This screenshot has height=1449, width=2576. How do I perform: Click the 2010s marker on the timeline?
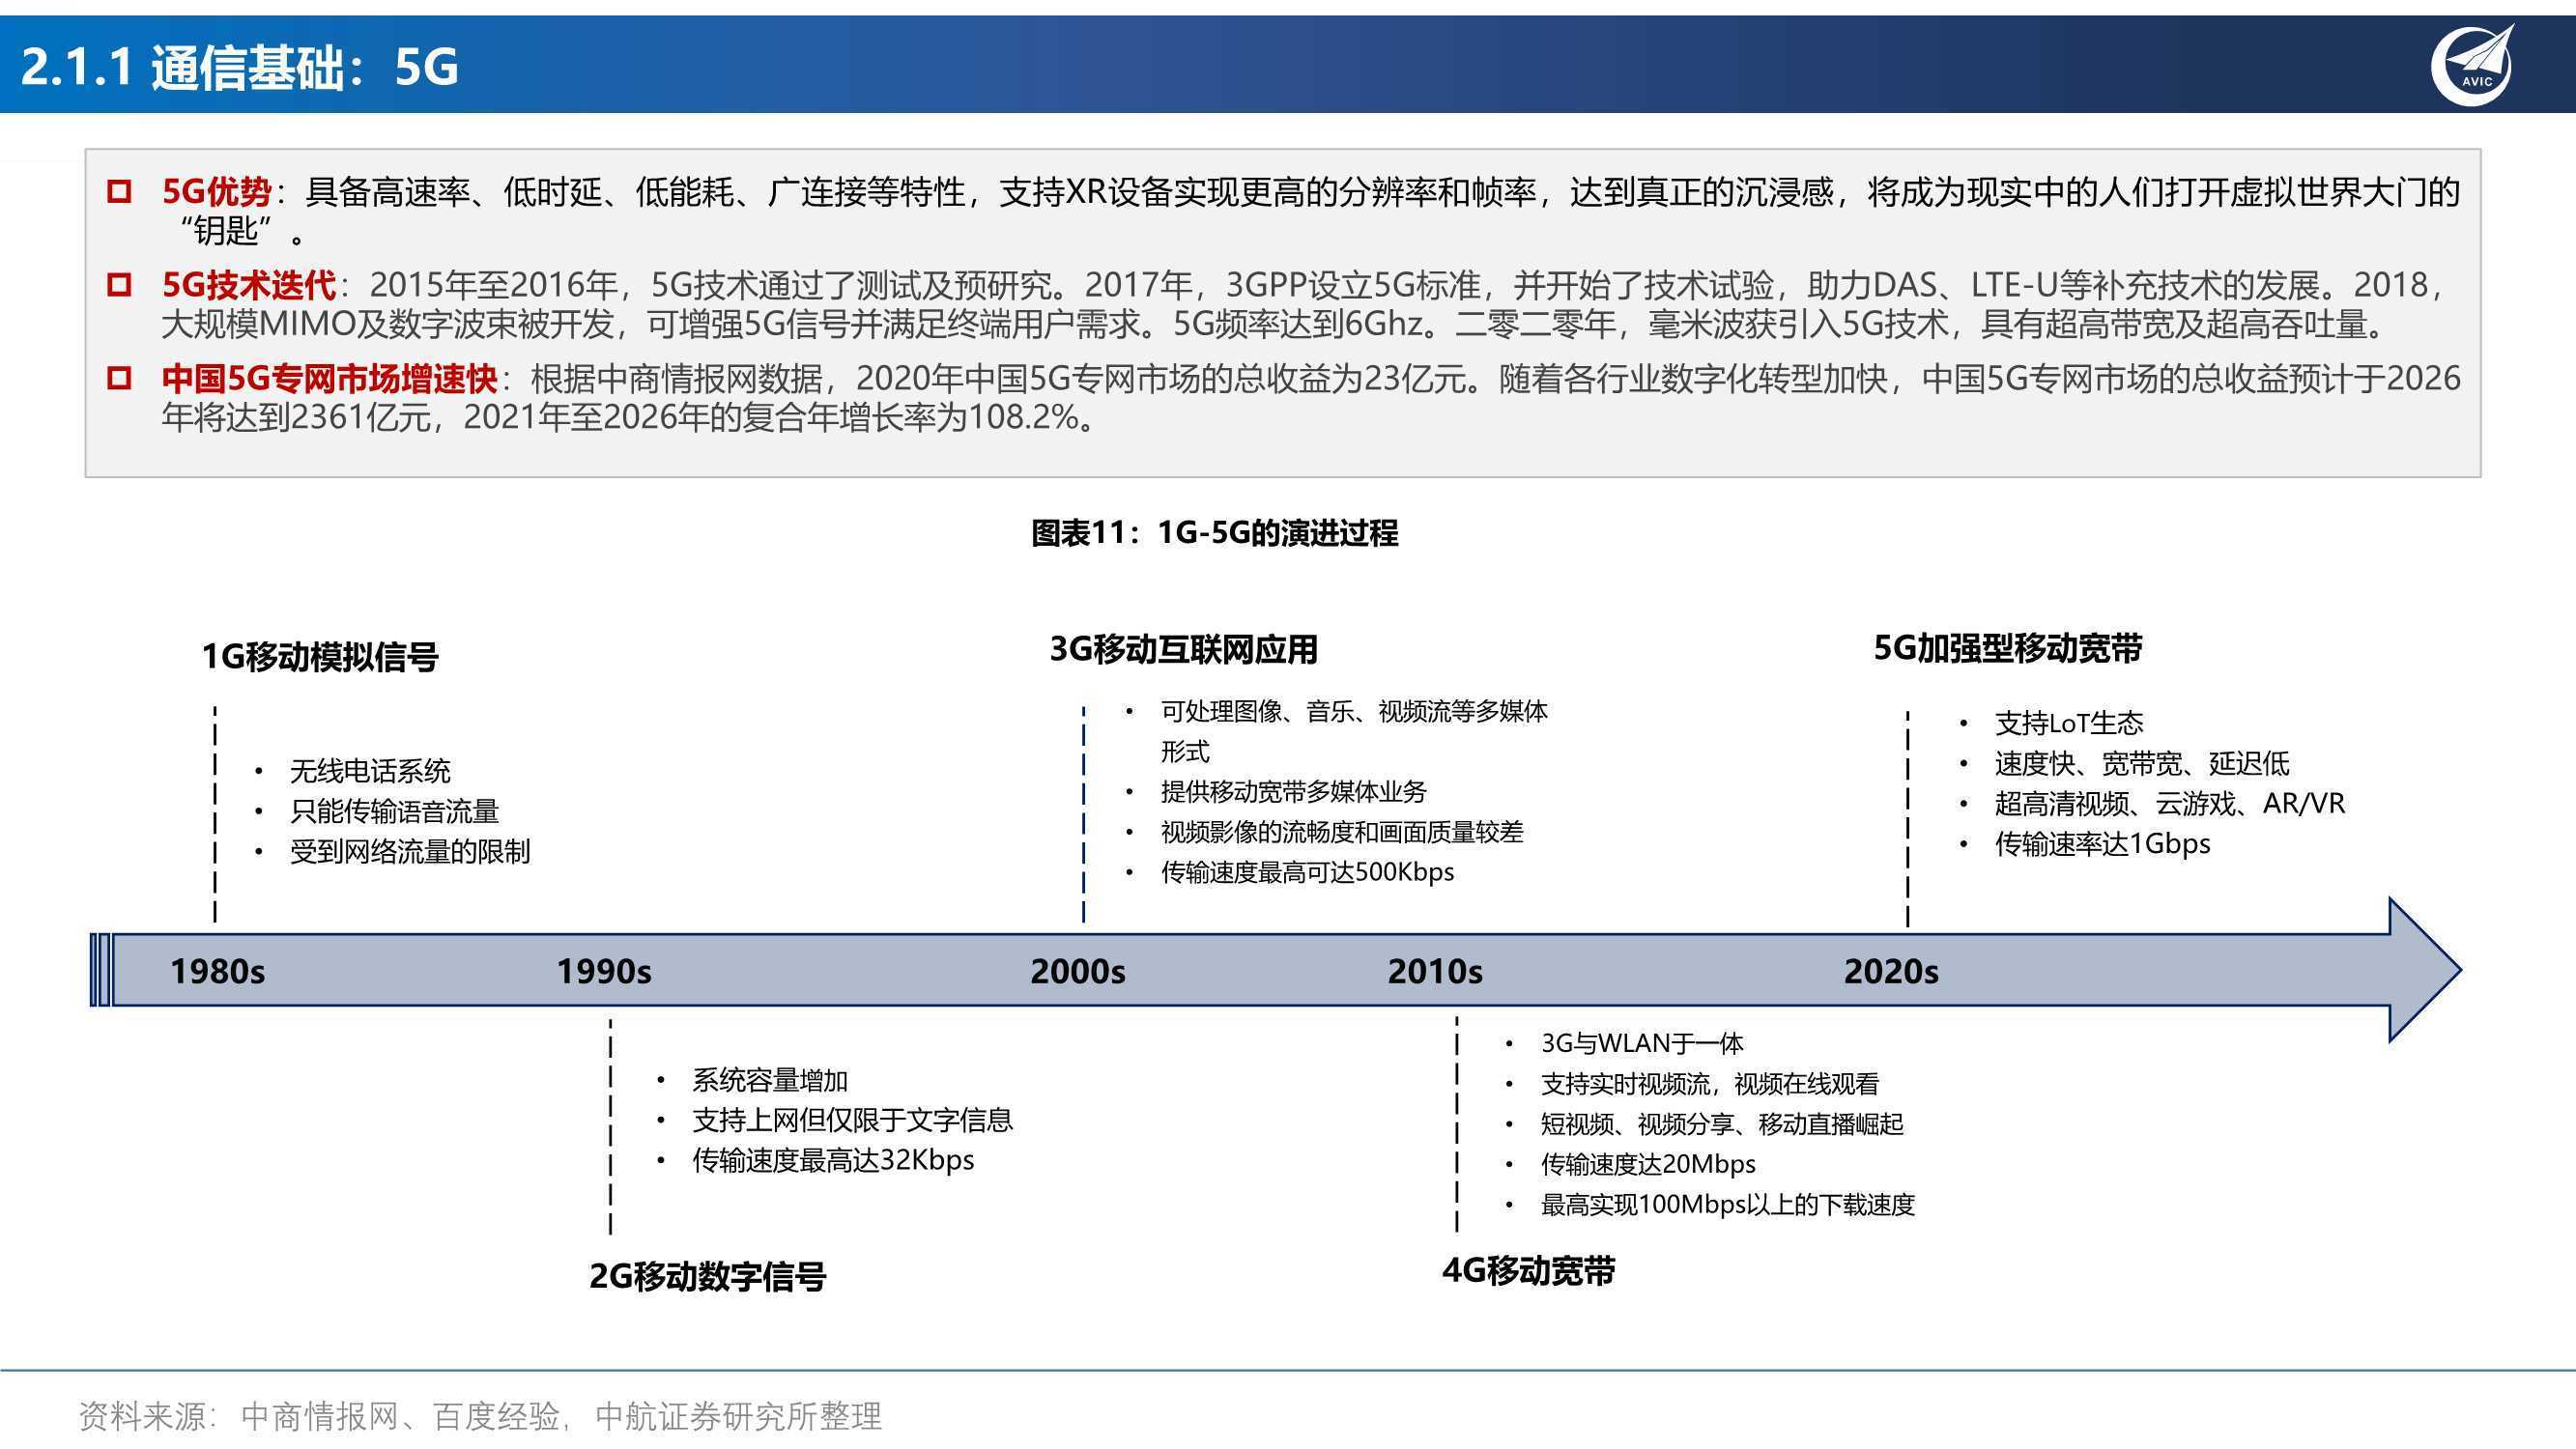point(1434,971)
